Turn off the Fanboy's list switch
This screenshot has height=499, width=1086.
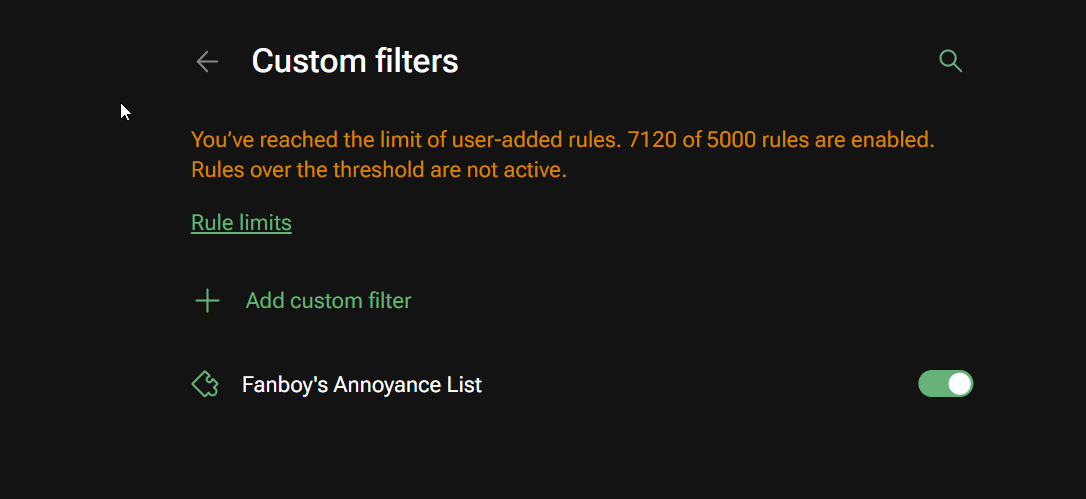point(945,384)
